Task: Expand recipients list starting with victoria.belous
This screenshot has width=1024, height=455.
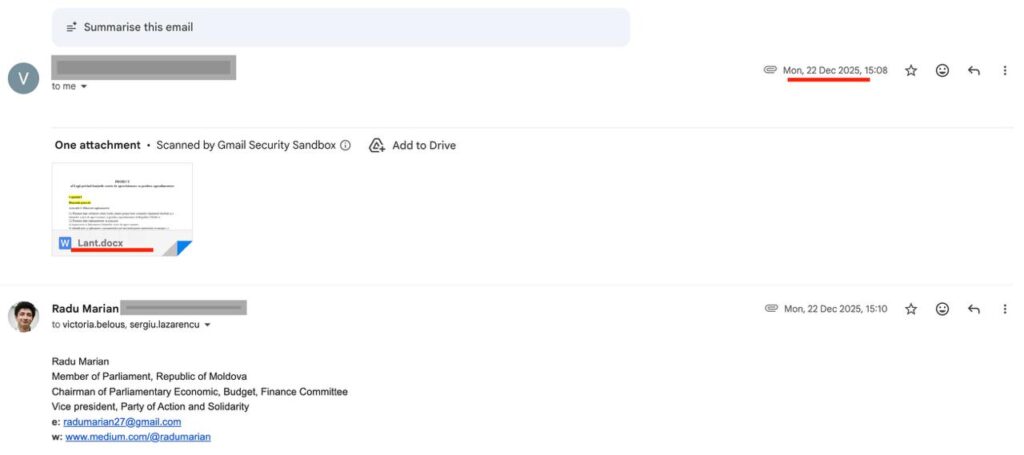Action: point(206,325)
